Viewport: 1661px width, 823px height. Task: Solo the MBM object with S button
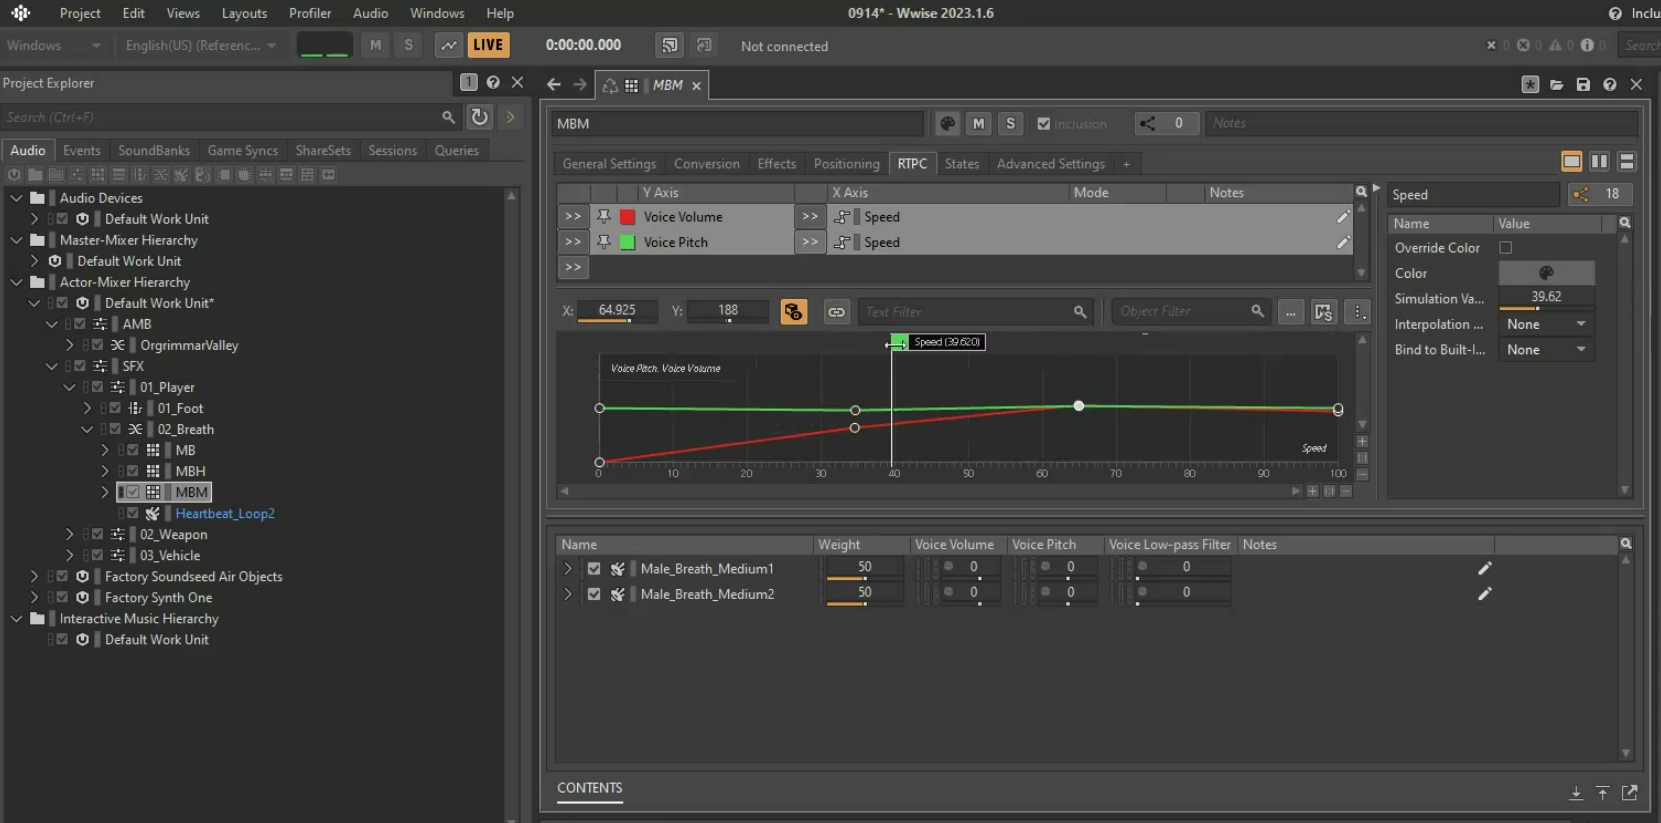pos(1010,123)
